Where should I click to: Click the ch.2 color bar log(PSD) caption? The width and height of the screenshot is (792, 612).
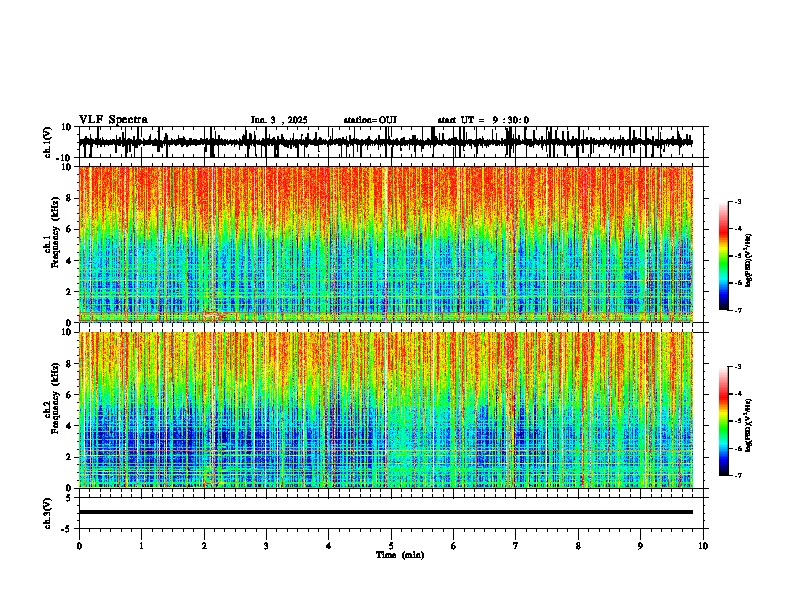(749, 425)
